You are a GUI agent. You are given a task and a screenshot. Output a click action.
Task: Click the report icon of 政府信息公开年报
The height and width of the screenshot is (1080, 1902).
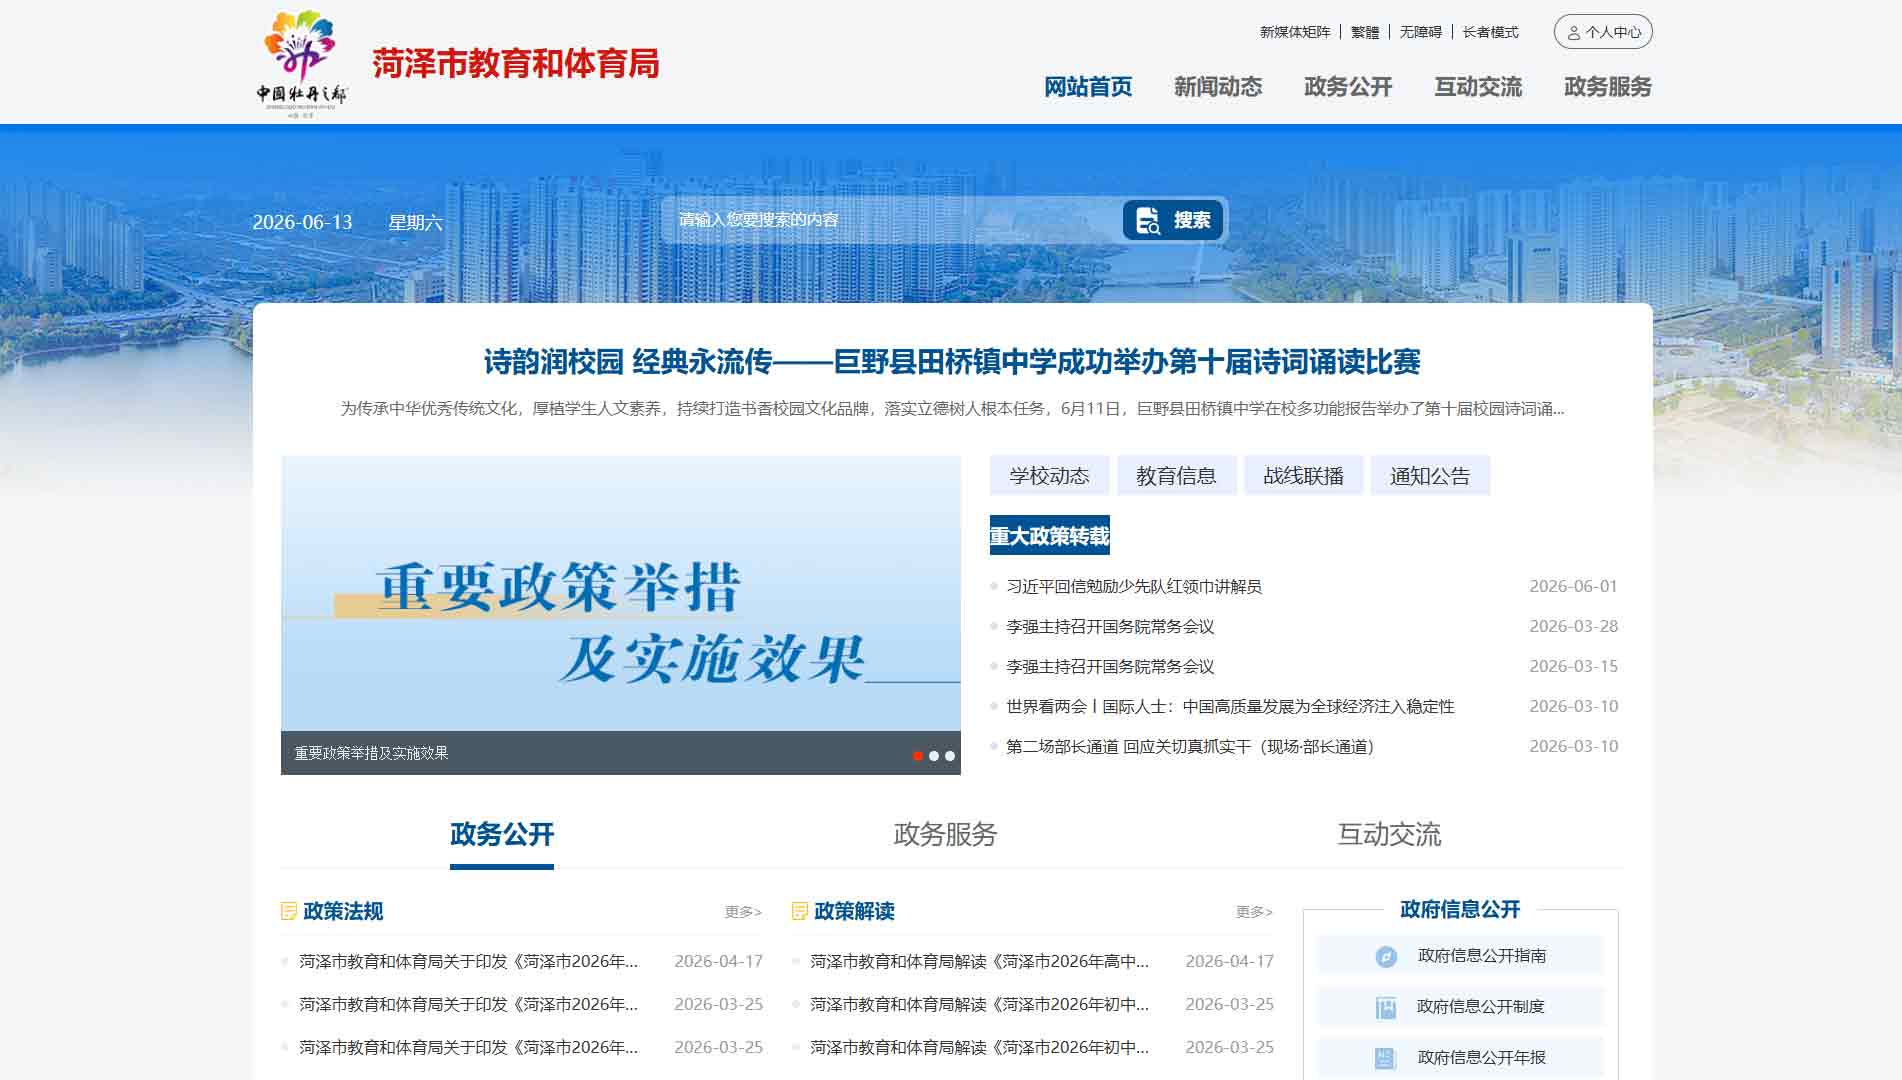click(1386, 1058)
